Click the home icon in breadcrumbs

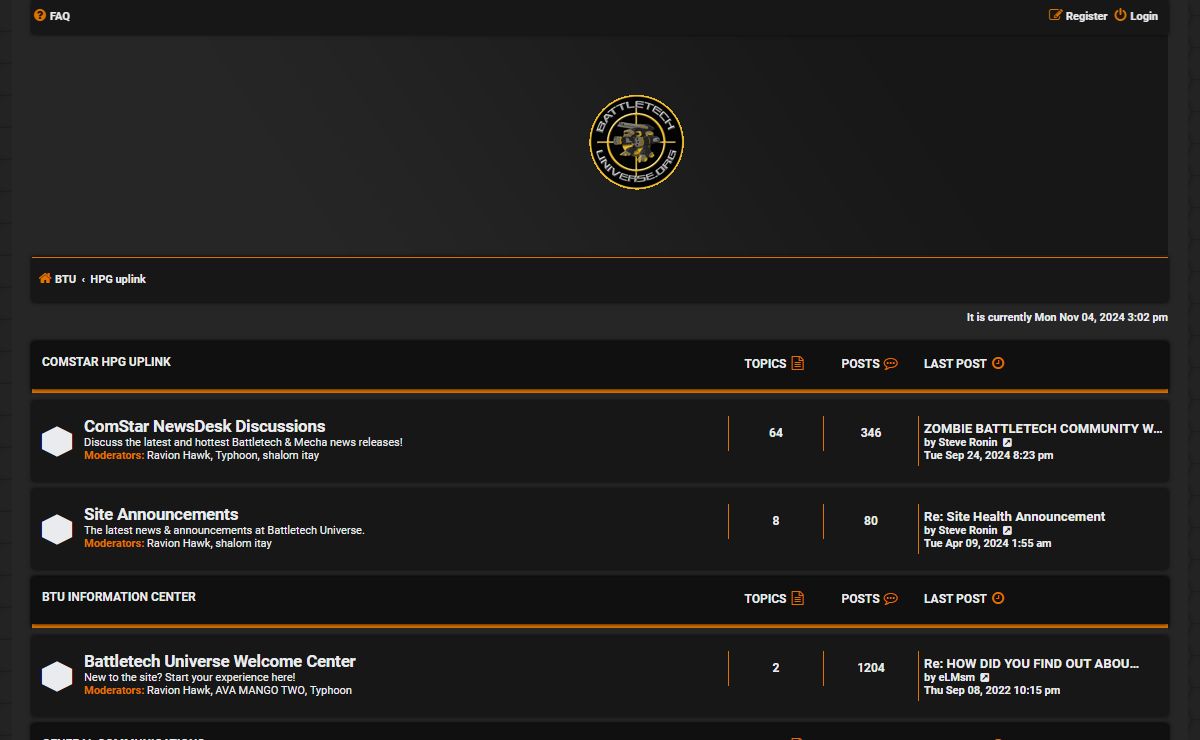coord(45,278)
